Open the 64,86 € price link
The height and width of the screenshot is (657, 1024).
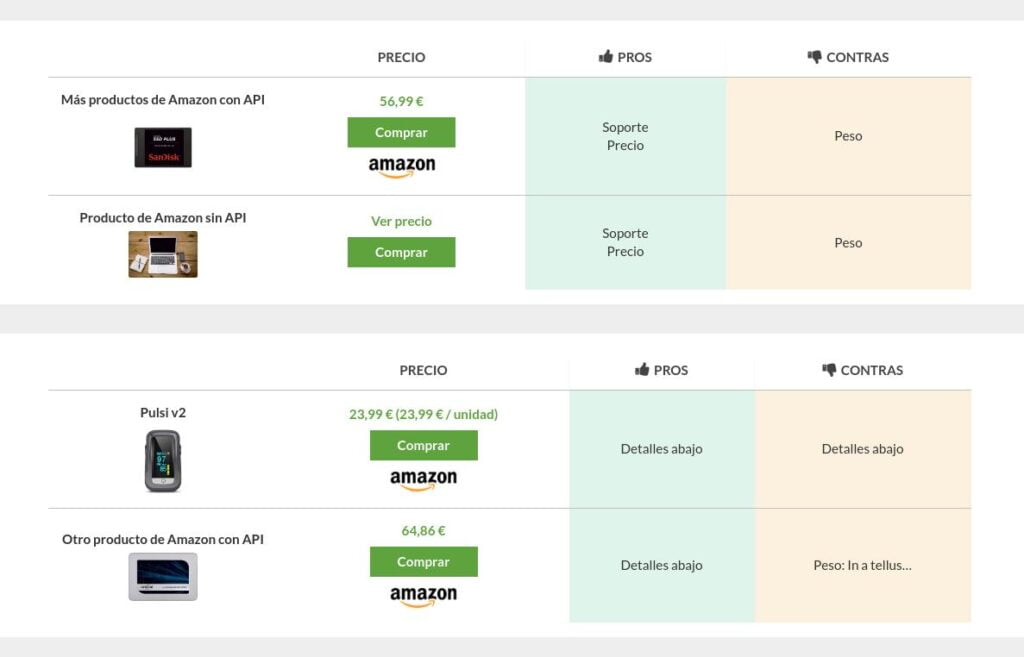(423, 530)
